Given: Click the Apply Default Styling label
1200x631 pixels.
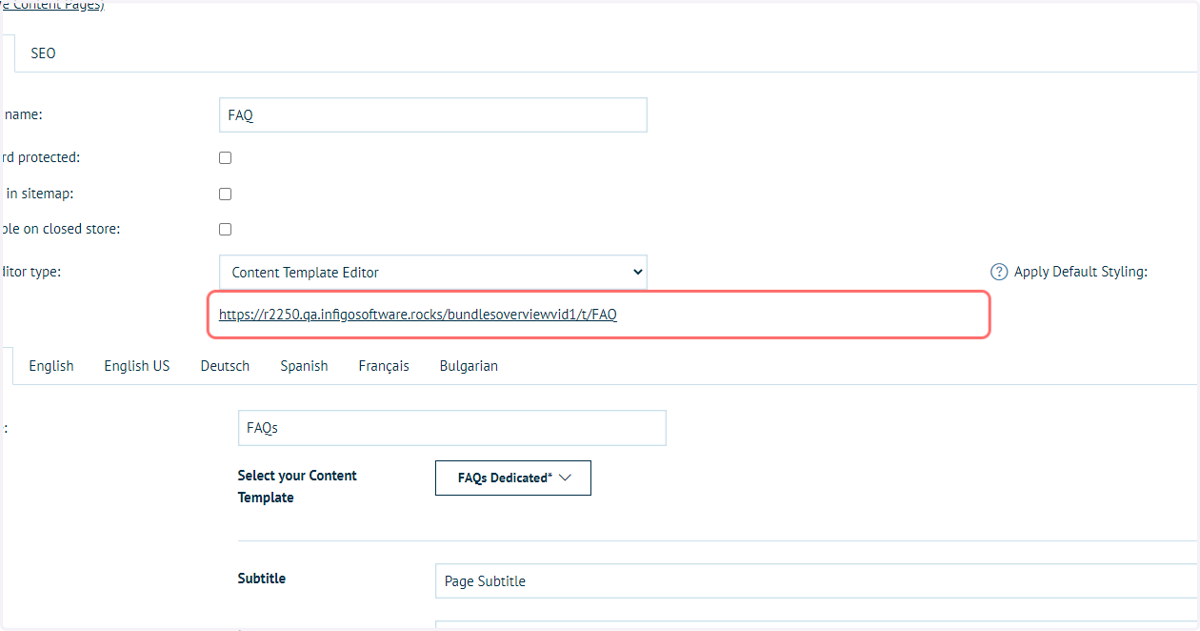Looking at the screenshot, I should click(1081, 272).
